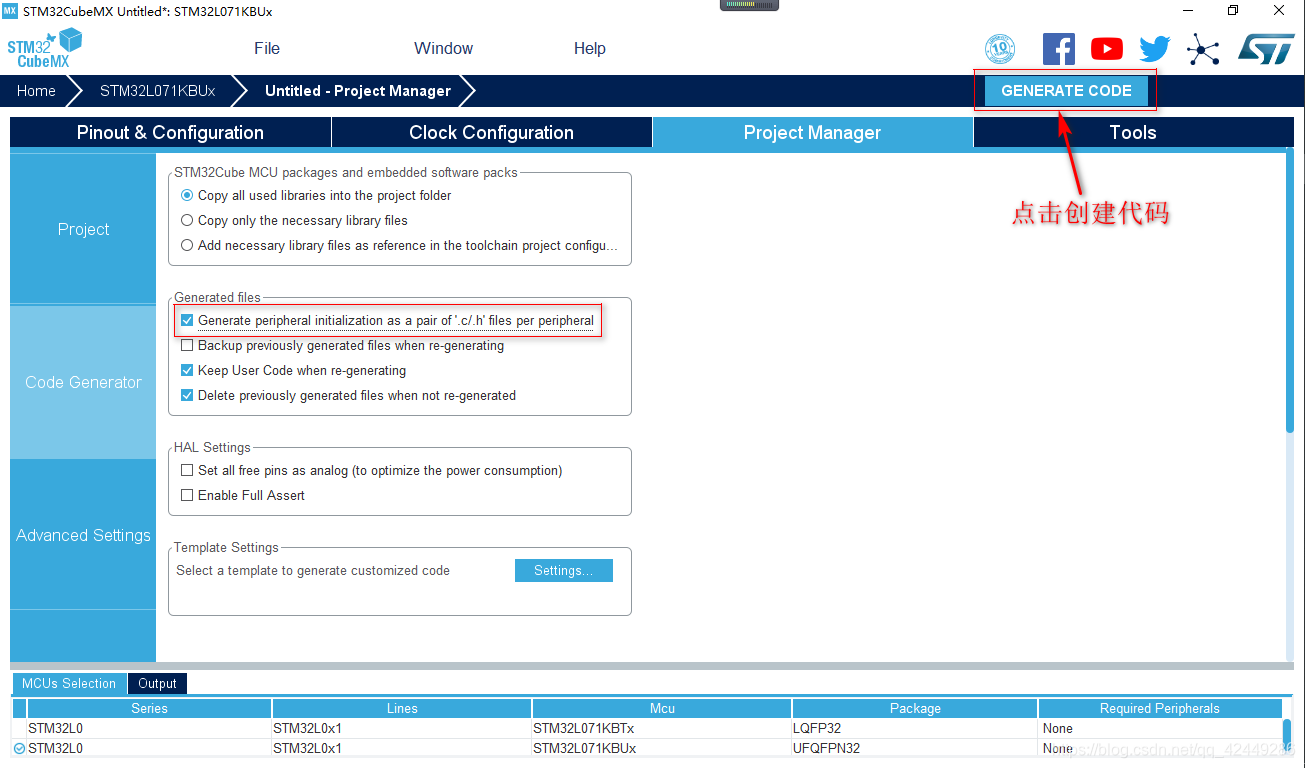This screenshot has height=768, width=1305.
Task: Open the Code Generator side section
Action: pos(83,382)
